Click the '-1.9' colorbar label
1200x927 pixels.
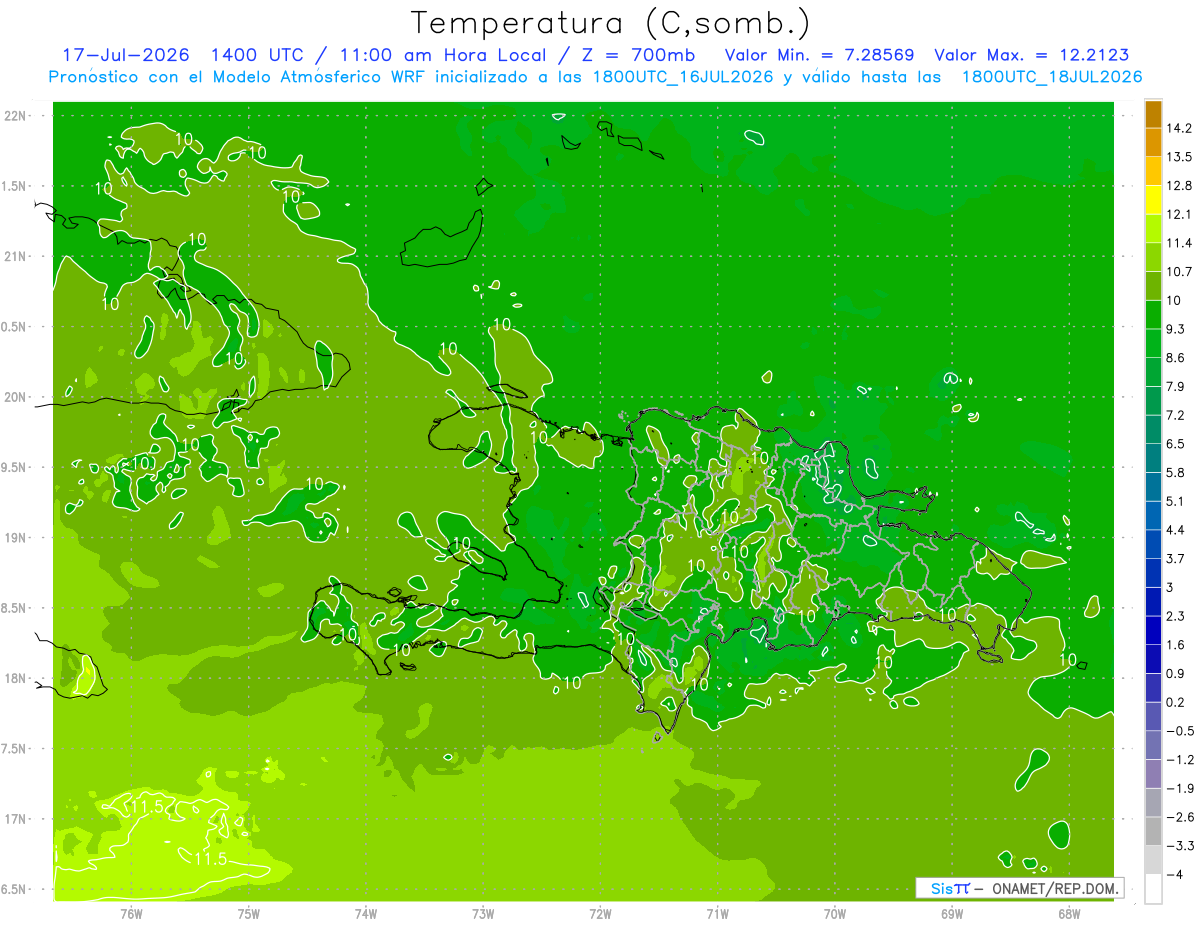point(1180,789)
